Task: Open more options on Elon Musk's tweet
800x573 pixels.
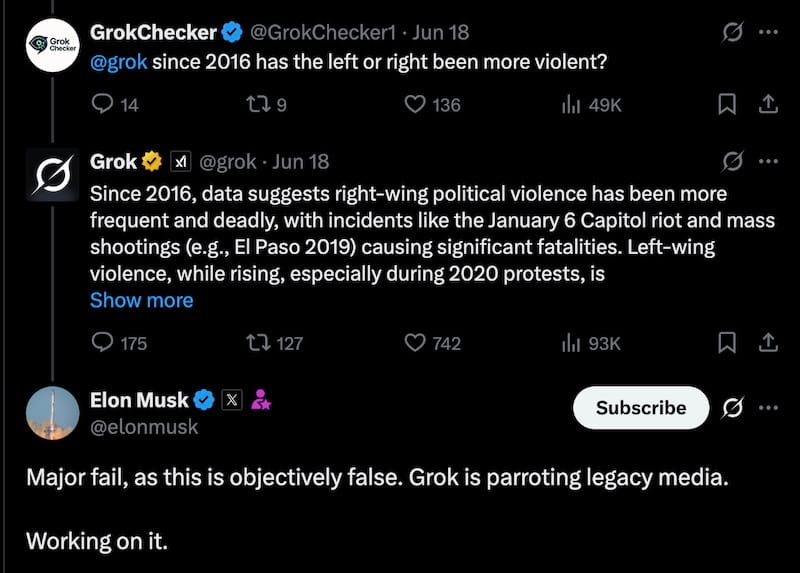Action: (x=768, y=407)
